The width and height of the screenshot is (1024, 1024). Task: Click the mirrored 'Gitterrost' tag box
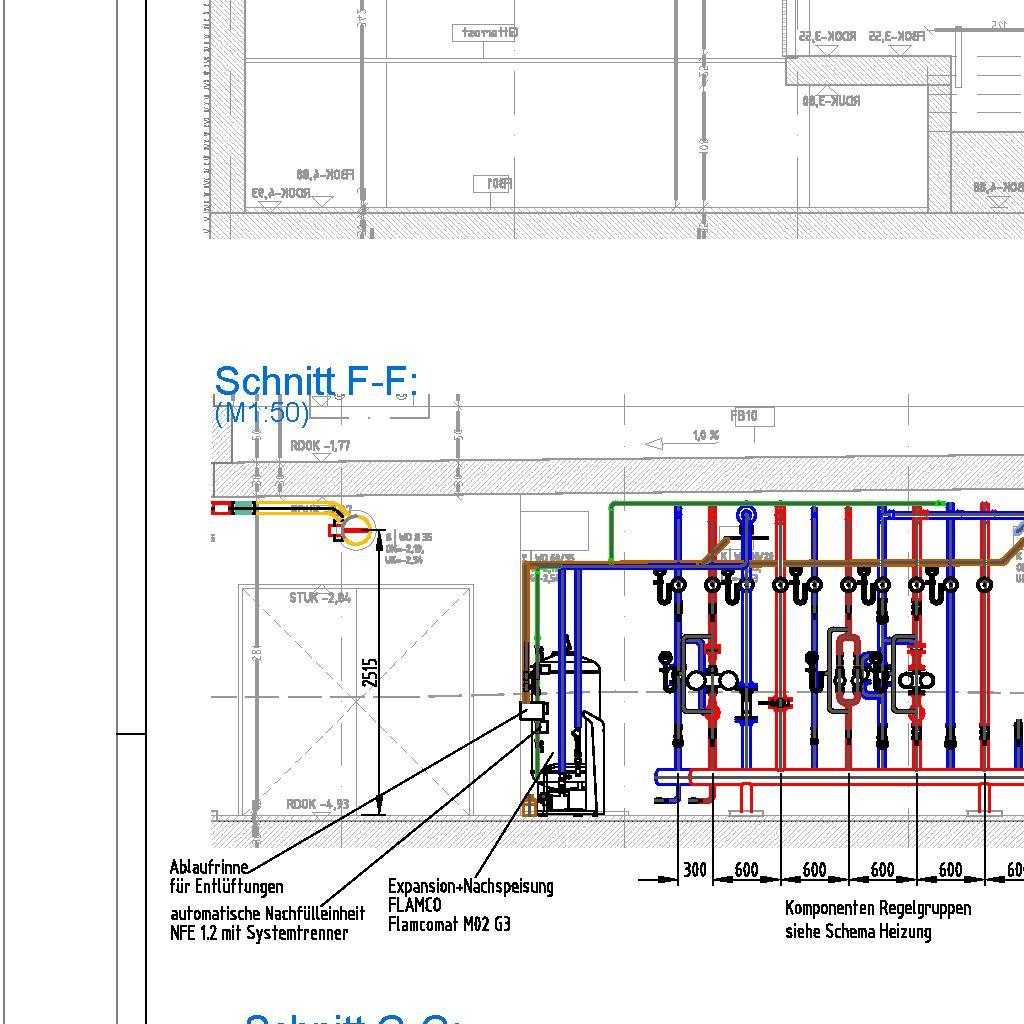point(484,33)
